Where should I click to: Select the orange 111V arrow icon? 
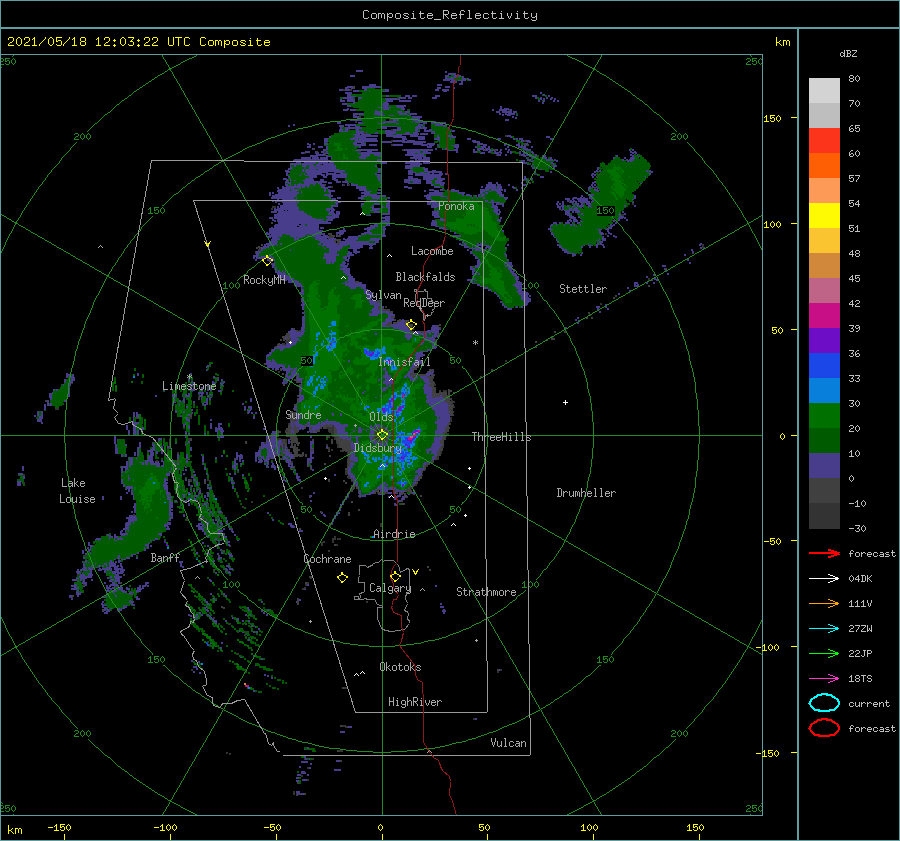click(824, 603)
